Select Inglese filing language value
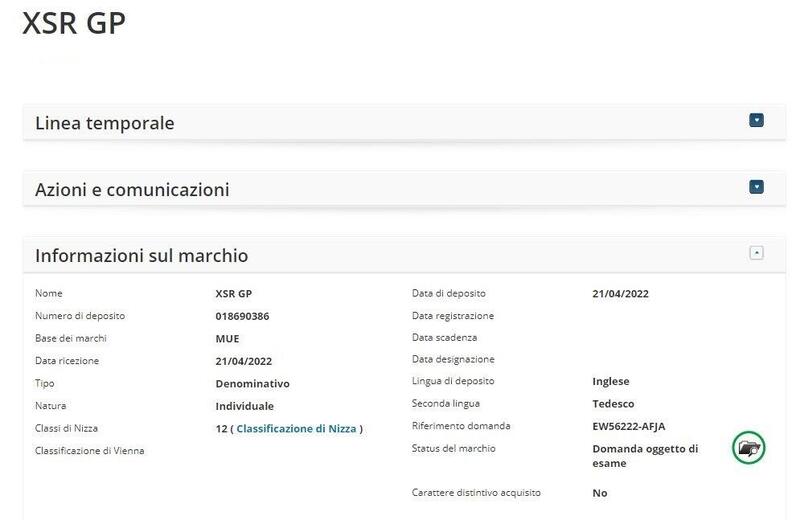Screen dimensions: 800x520 click(610, 381)
